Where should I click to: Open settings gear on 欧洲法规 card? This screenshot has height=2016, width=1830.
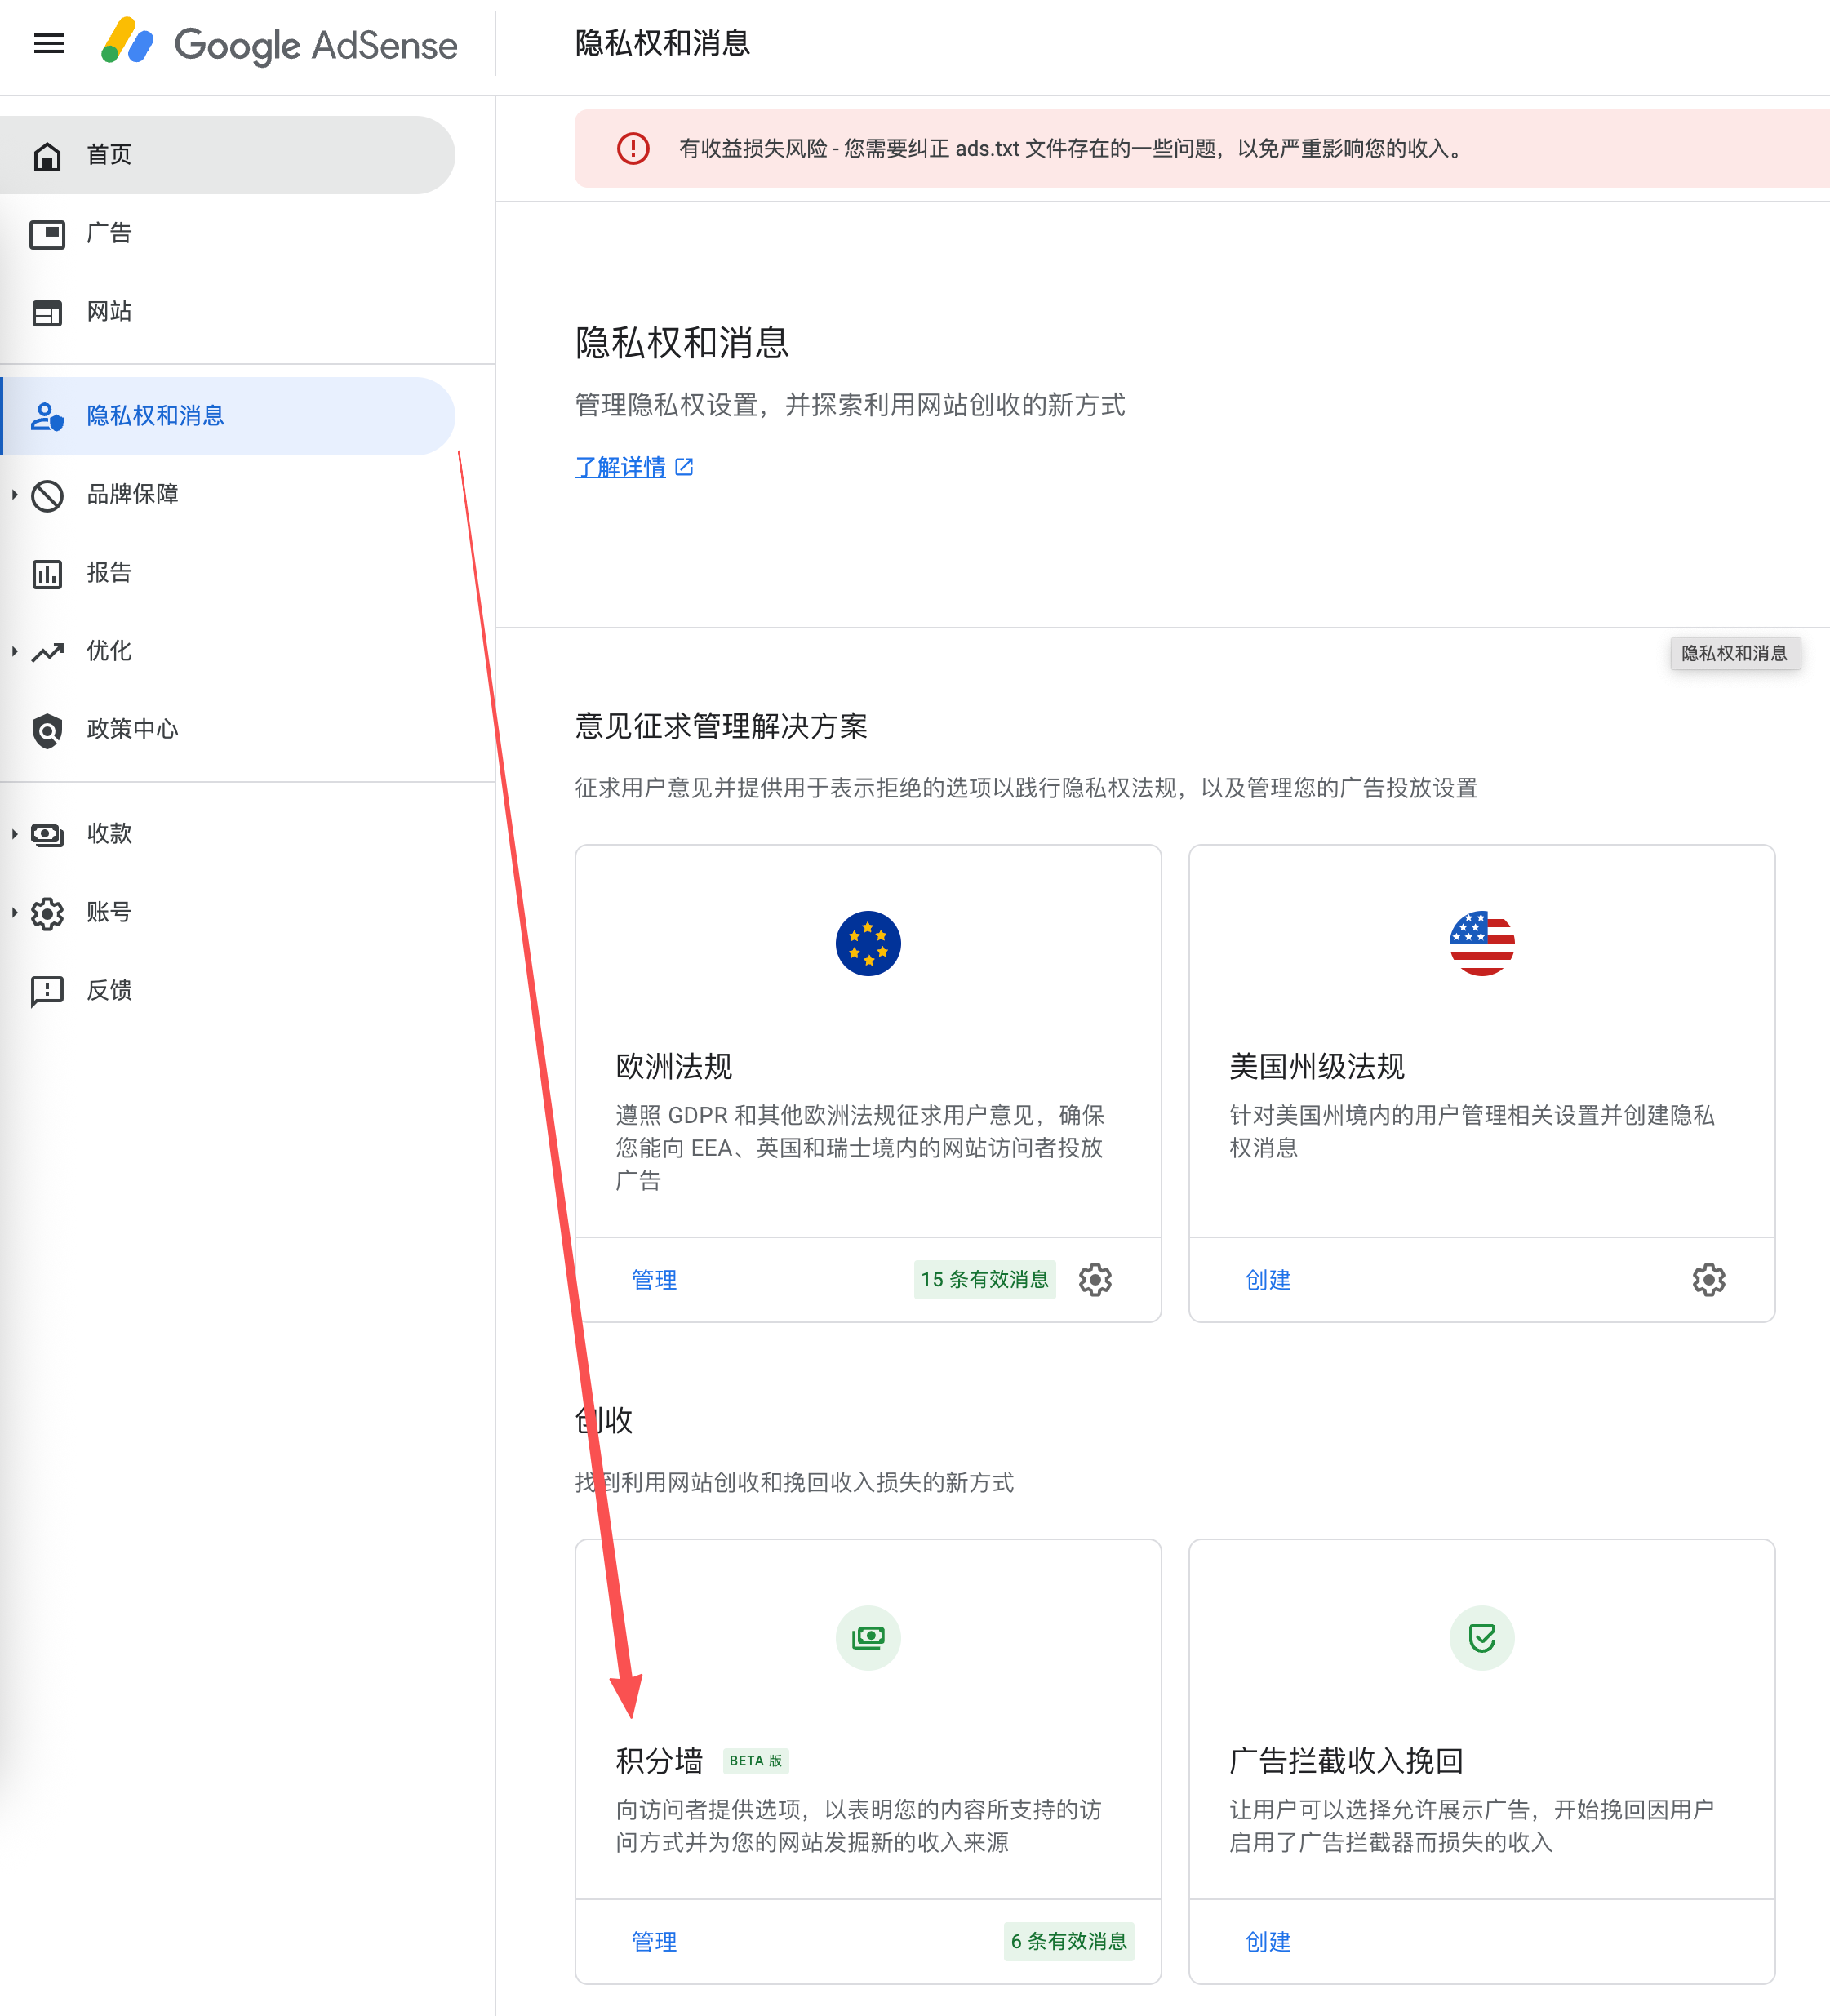1095,1279
